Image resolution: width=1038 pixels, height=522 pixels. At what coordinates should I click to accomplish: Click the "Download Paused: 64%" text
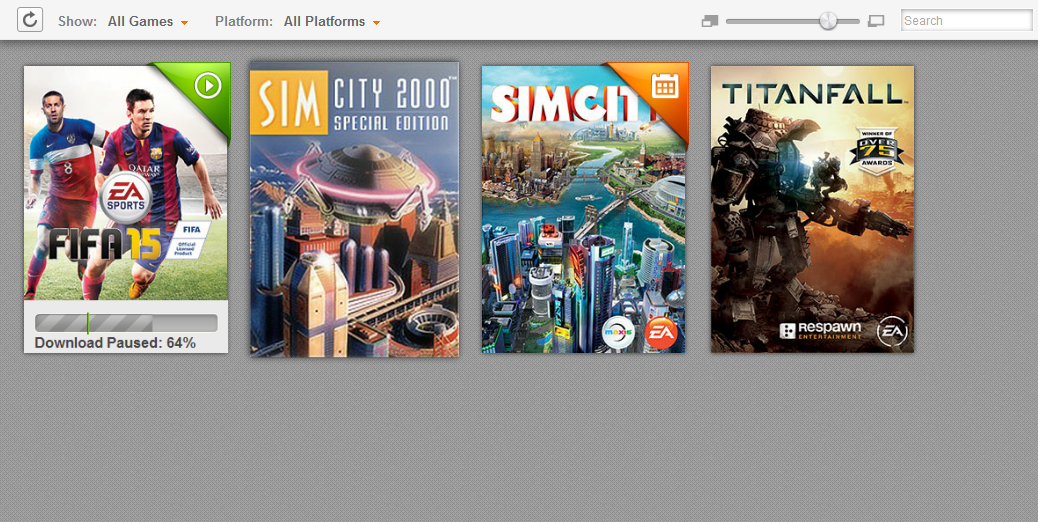point(115,343)
